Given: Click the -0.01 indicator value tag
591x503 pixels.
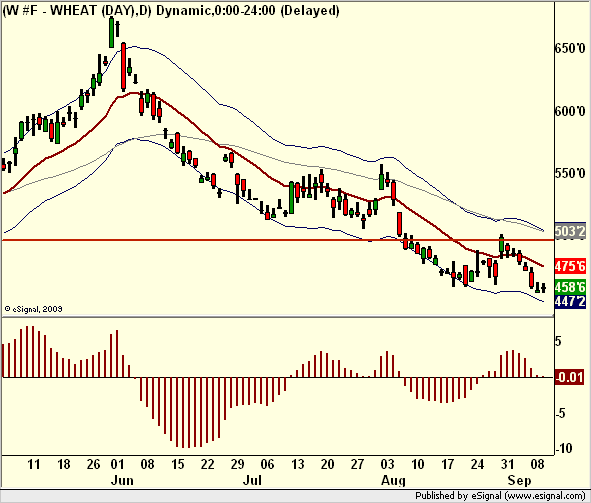Looking at the screenshot, I should point(571,377).
